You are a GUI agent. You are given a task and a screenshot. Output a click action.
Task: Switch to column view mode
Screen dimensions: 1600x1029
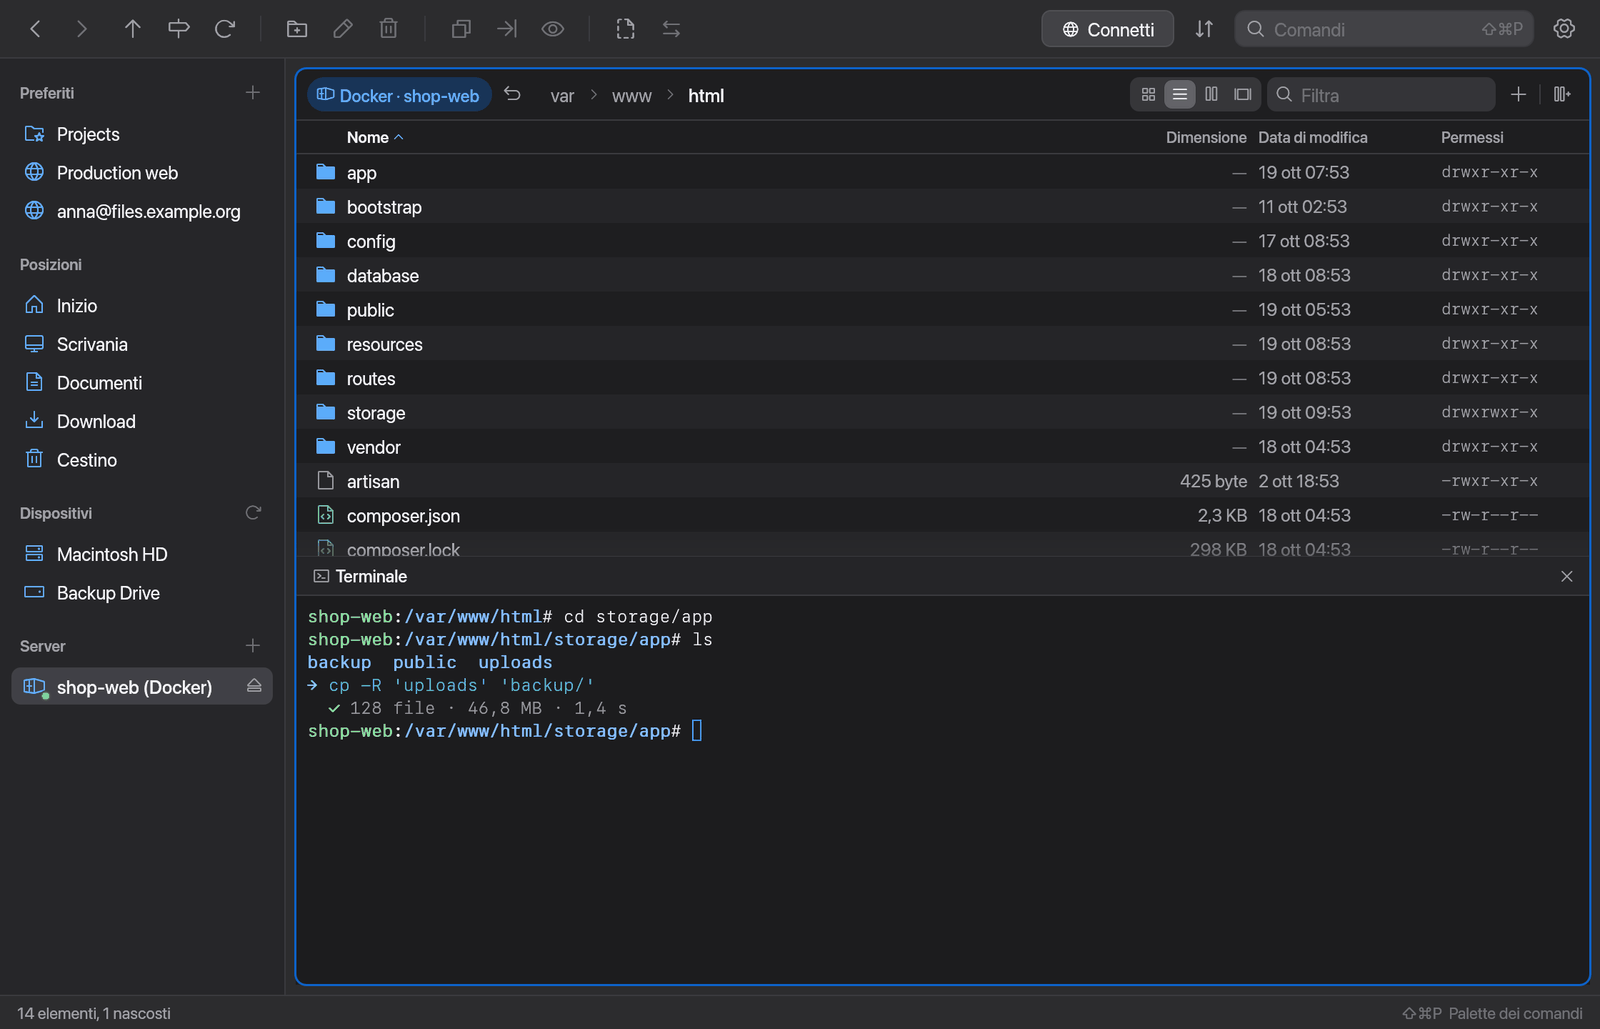click(x=1211, y=94)
